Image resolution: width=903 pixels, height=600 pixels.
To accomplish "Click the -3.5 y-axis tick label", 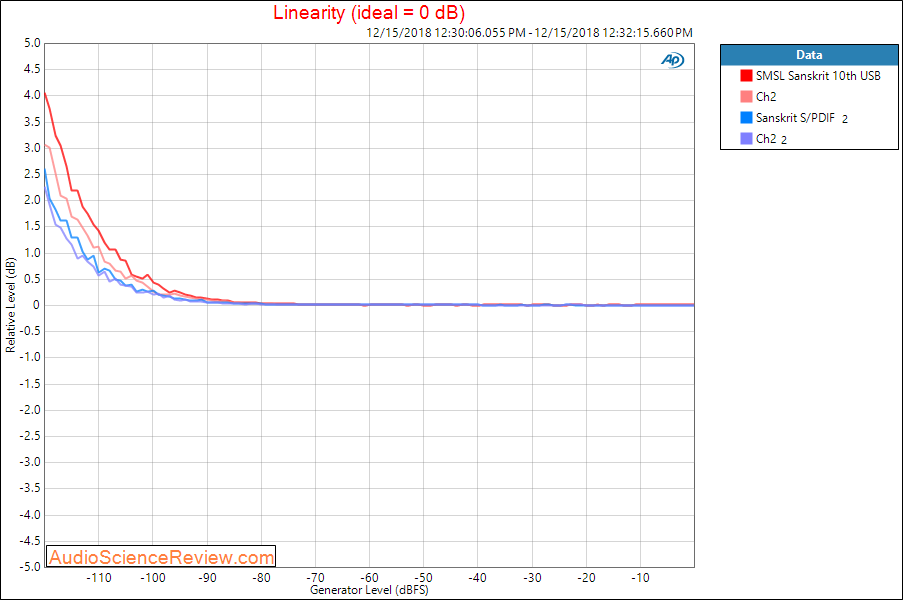I will click(30, 488).
